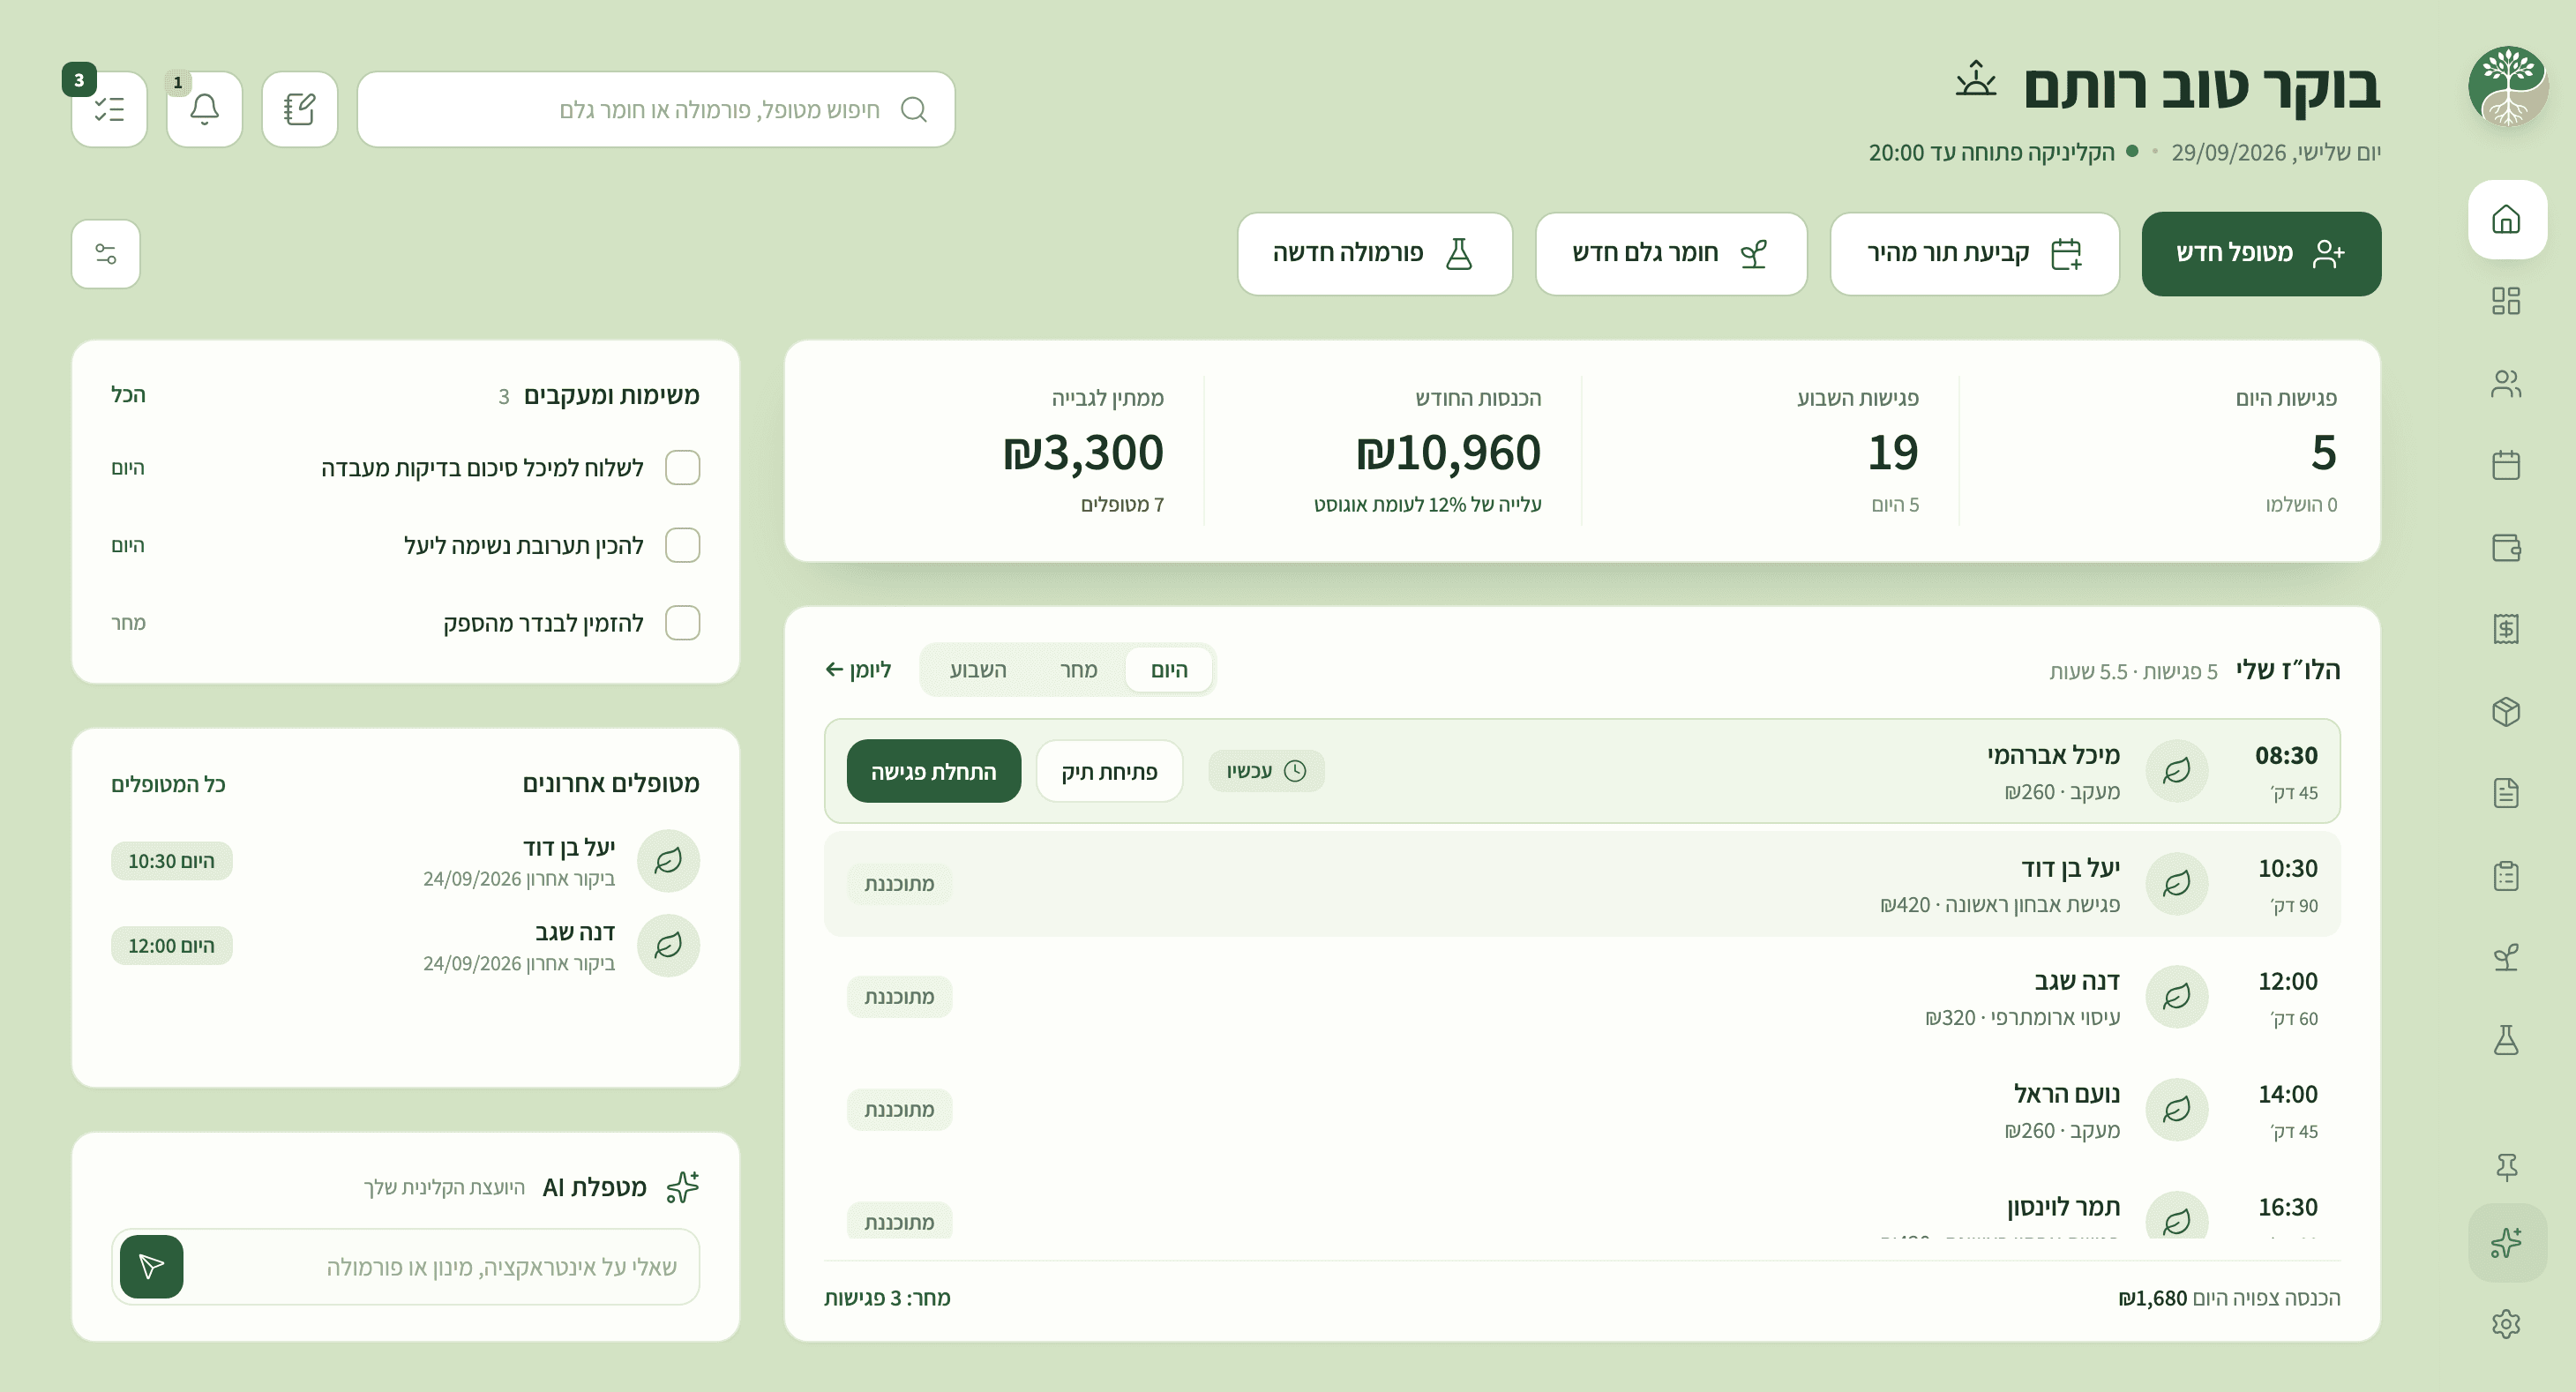
Task: Click the קביעת תור מהיר button
Action: (1974, 254)
